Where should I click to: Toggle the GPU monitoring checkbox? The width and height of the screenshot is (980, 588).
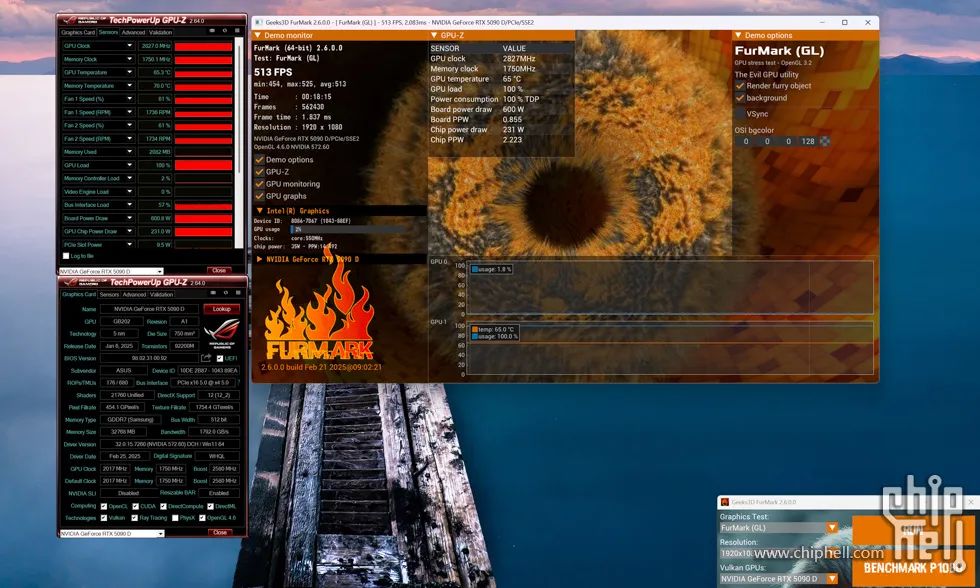click(x=259, y=184)
